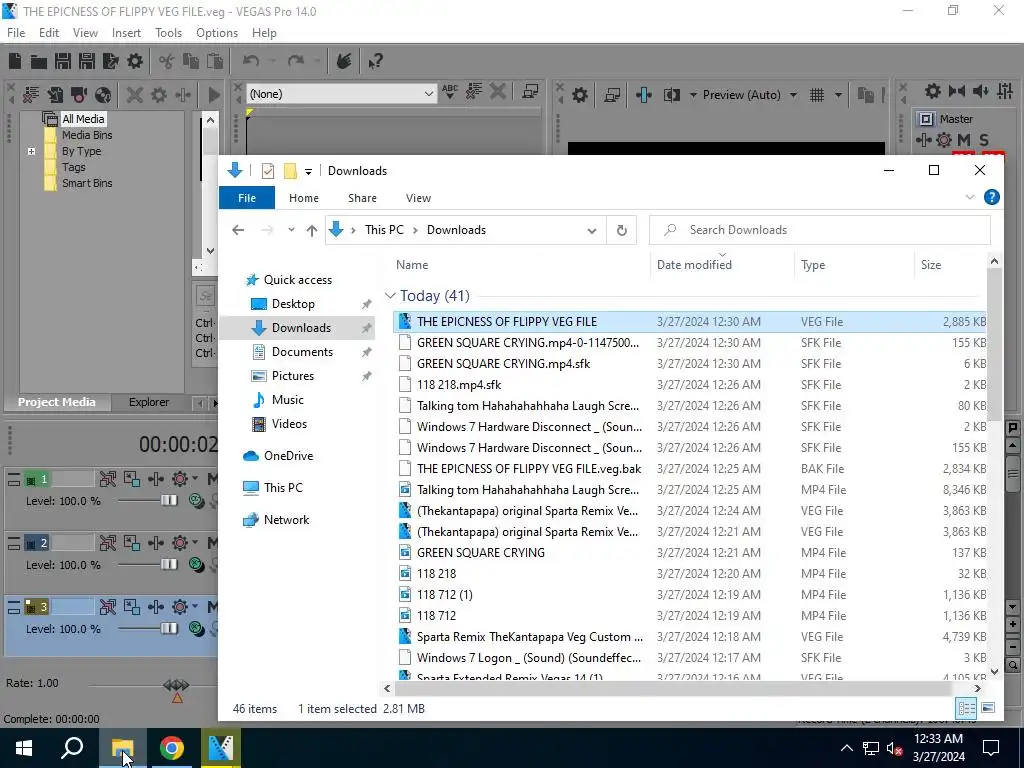Click the Refresh button in Explorer
1024x768 pixels.
[622, 231]
